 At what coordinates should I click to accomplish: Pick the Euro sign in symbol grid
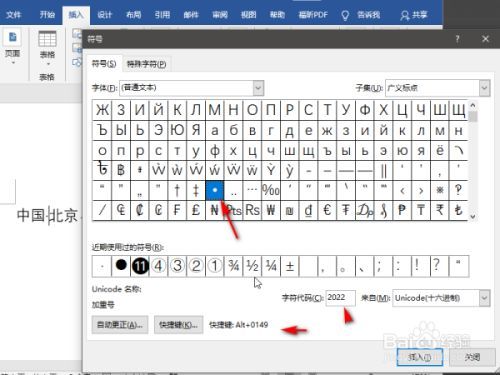click(x=327, y=210)
